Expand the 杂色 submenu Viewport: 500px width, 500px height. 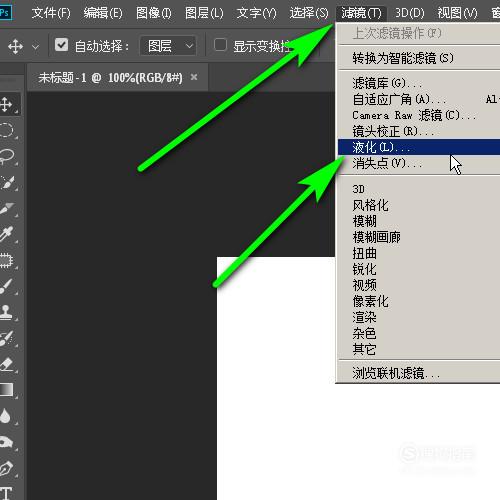pyautogui.click(x=418, y=333)
